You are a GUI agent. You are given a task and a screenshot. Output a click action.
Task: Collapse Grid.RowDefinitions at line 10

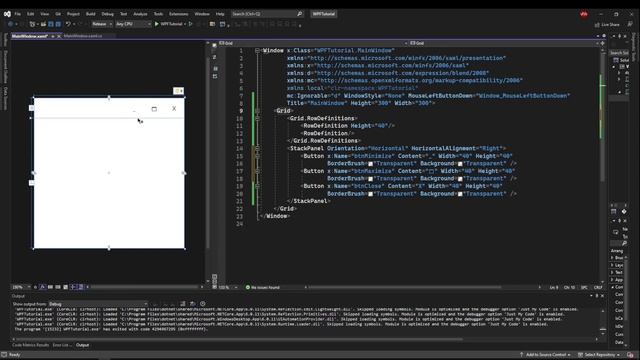[257, 118]
